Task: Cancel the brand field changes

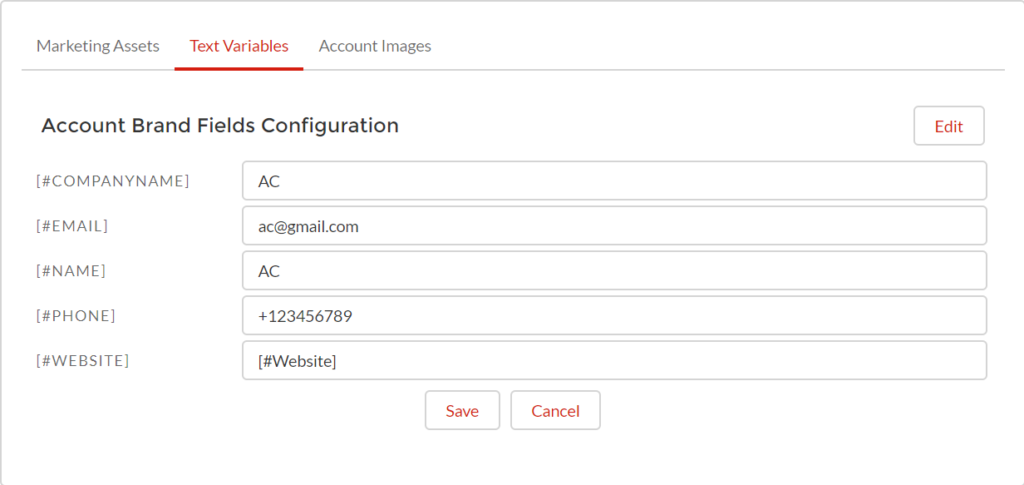Action: click(555, 411)
